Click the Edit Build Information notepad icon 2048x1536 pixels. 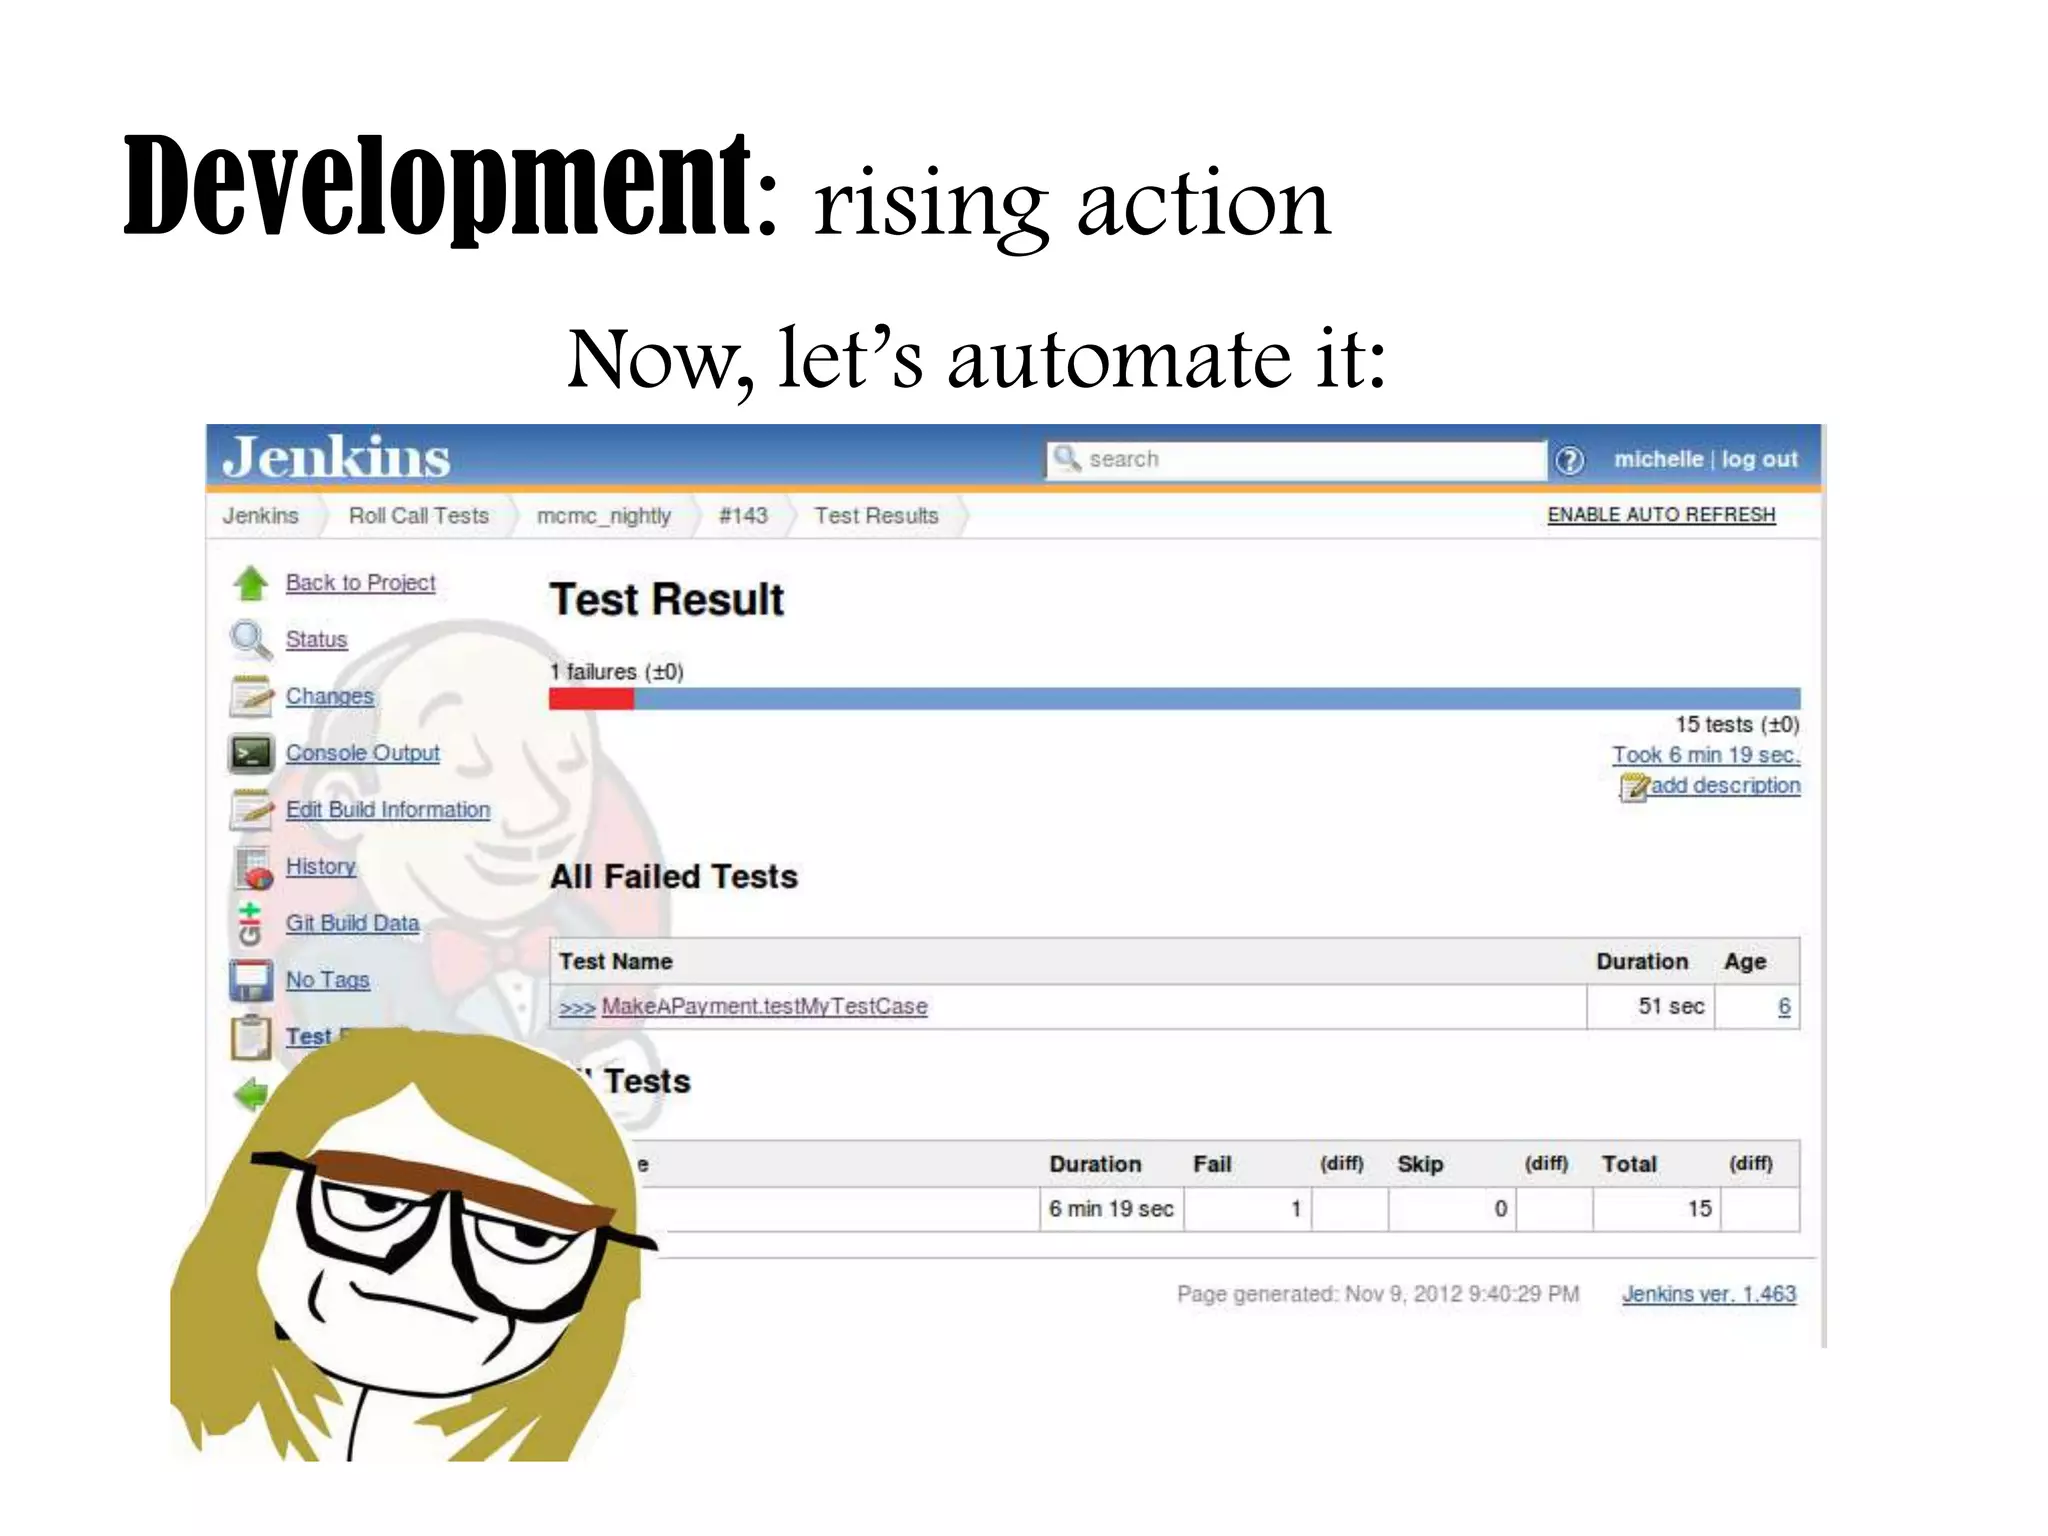click(250, 810)
